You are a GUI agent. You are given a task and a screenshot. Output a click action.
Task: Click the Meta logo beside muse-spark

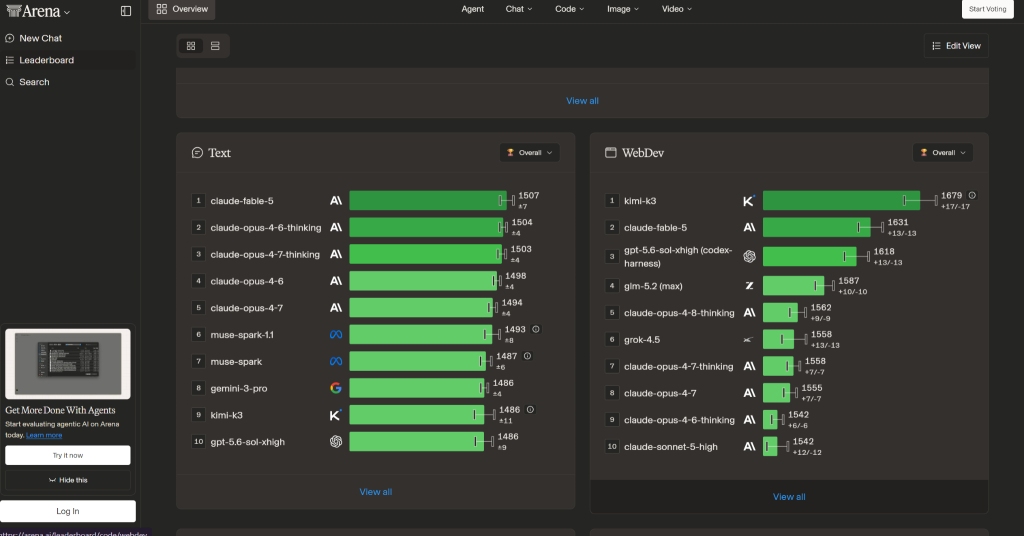point(336,361)
